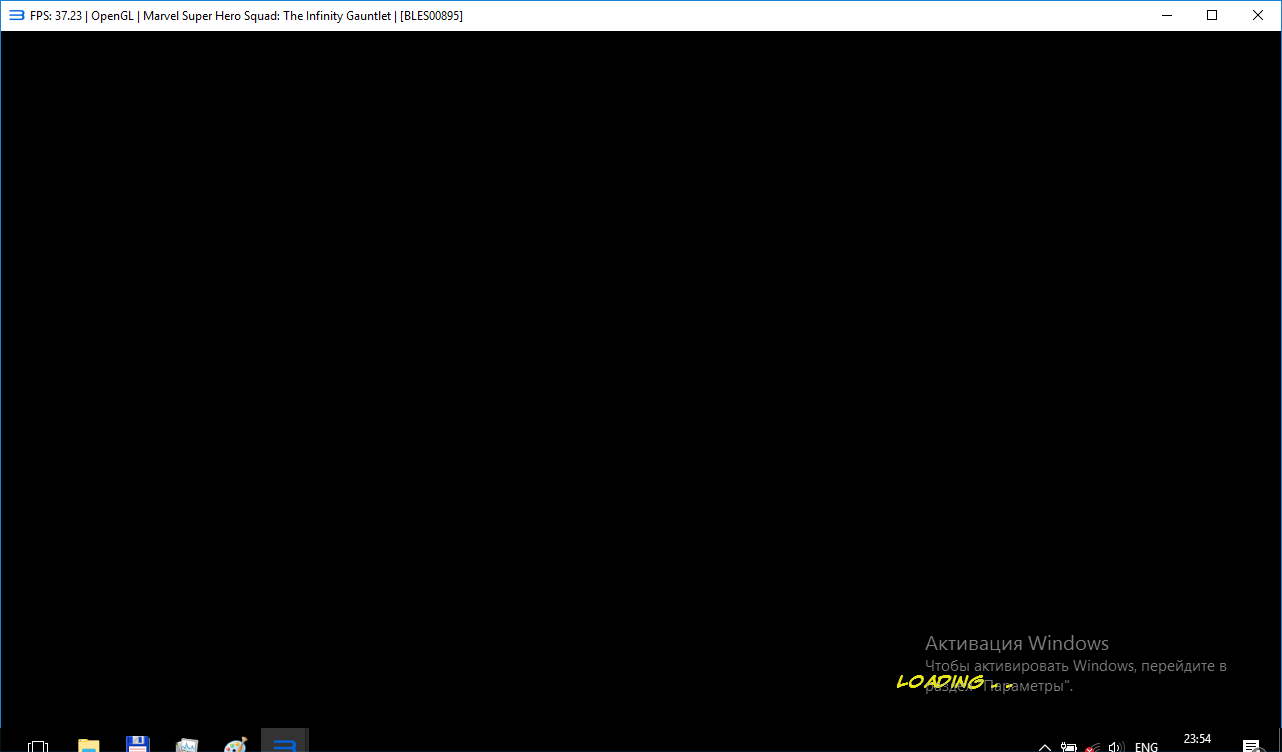Open Task View from the taskbar
The image size is (1282, 752).
(x=38, y=745)
